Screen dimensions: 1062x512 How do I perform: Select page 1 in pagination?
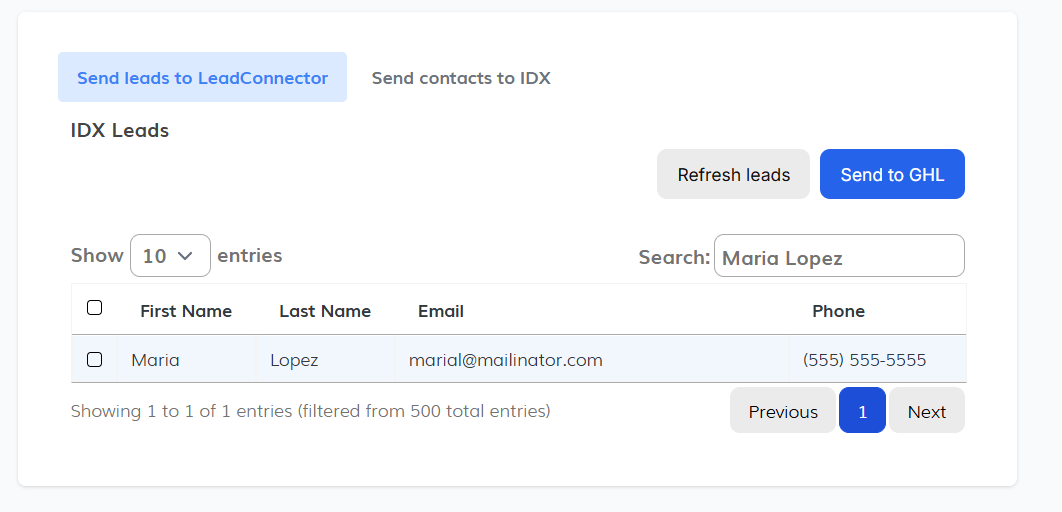(862, 411)
